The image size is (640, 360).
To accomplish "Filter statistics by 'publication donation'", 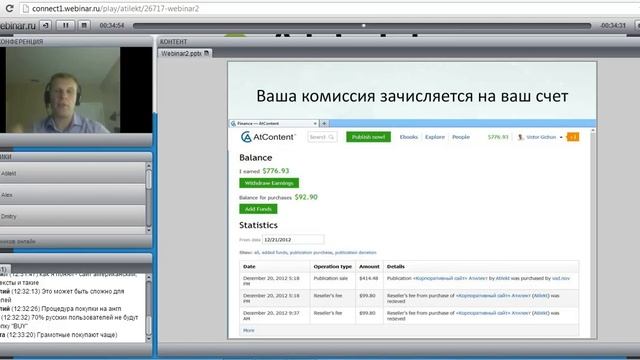I will point(356,253).
